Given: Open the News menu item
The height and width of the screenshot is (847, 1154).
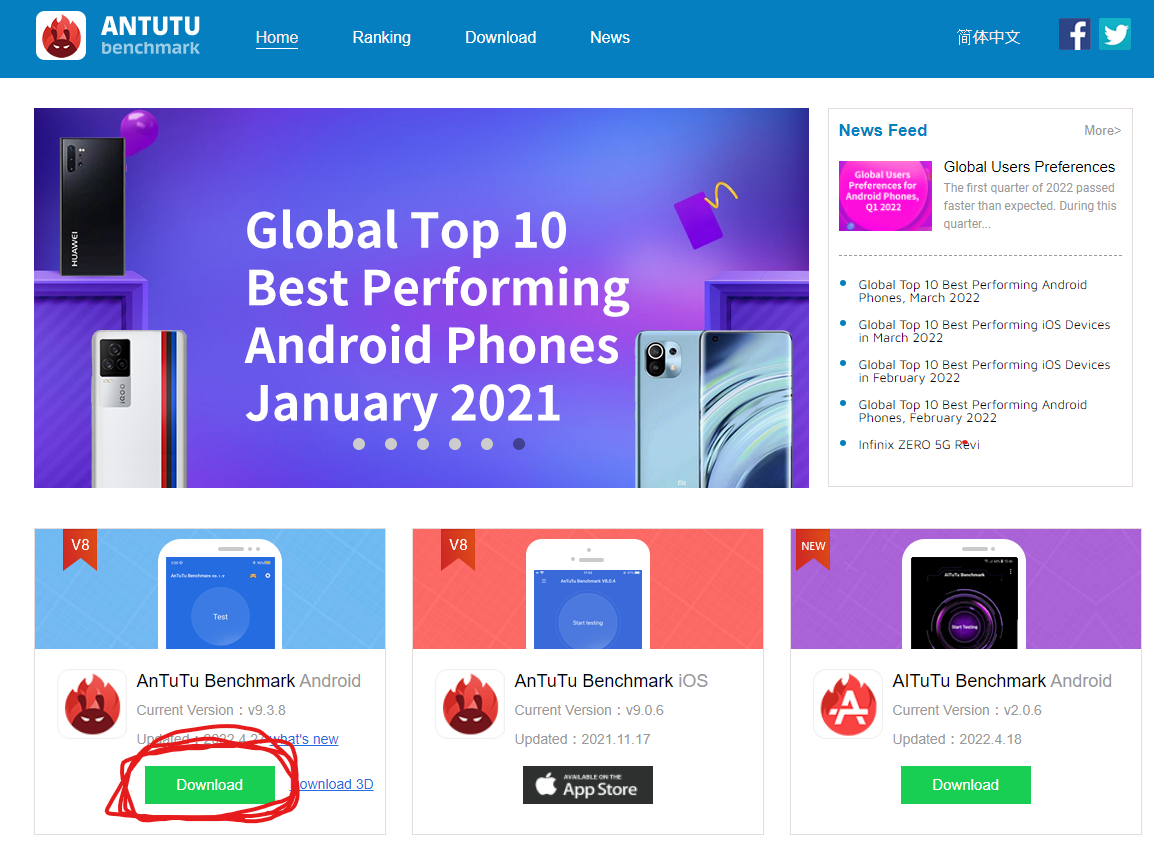Looking at the screenshot, I should click(609, 38).
